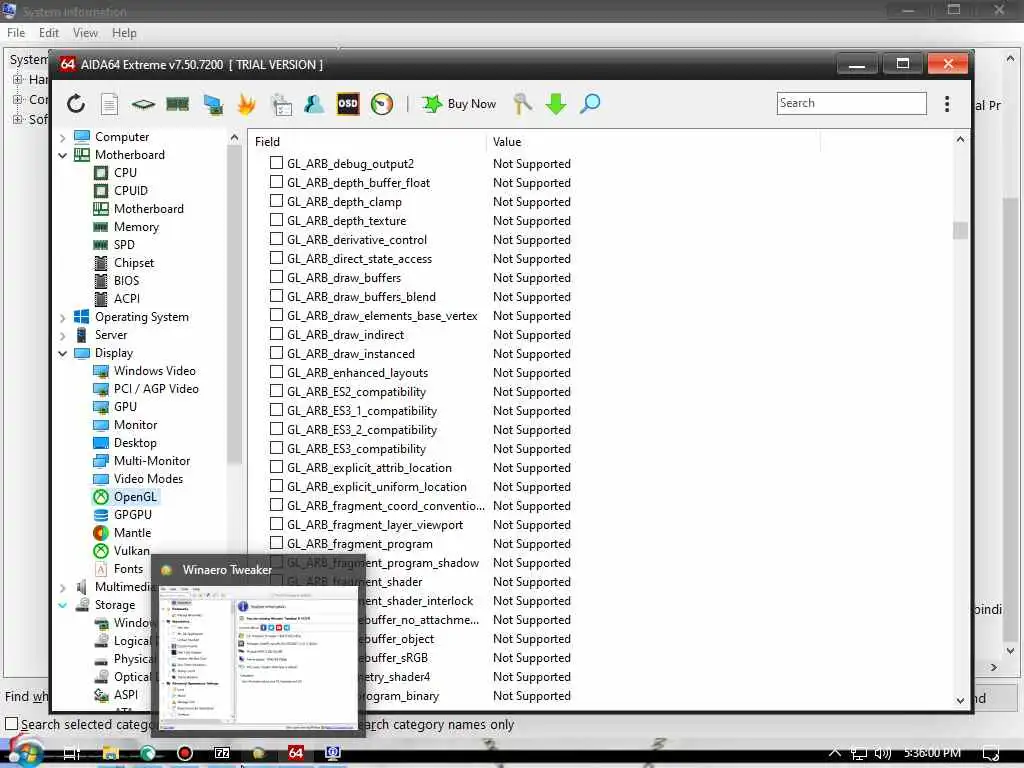The image size is (1024, 768).
Task: Open the Start button on taskbar
Action: pos(26,753)
